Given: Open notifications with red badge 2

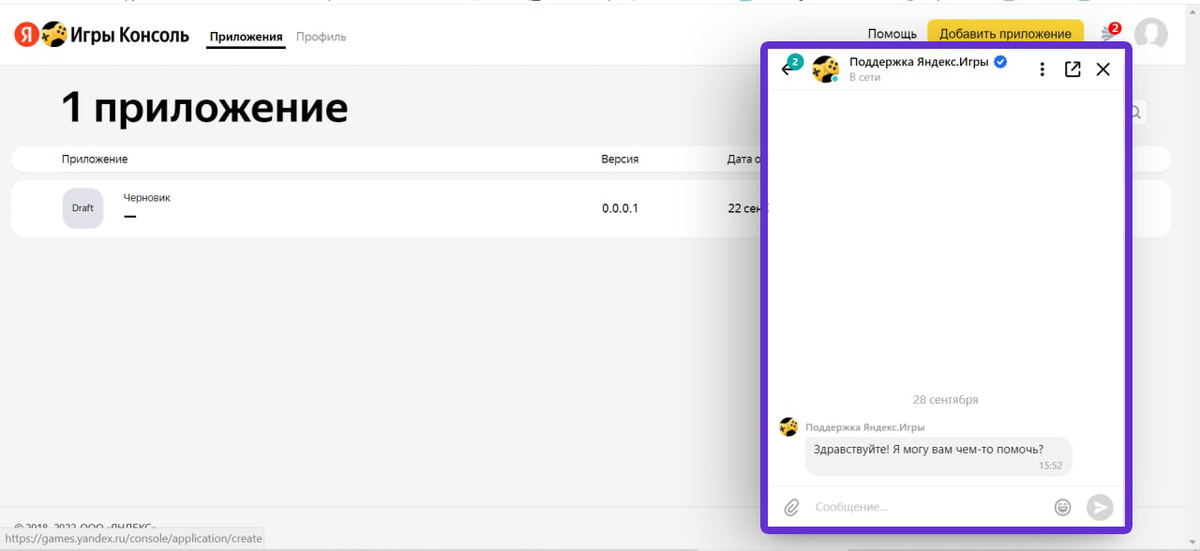Looking at the screenshot, I should (1110, 32).
